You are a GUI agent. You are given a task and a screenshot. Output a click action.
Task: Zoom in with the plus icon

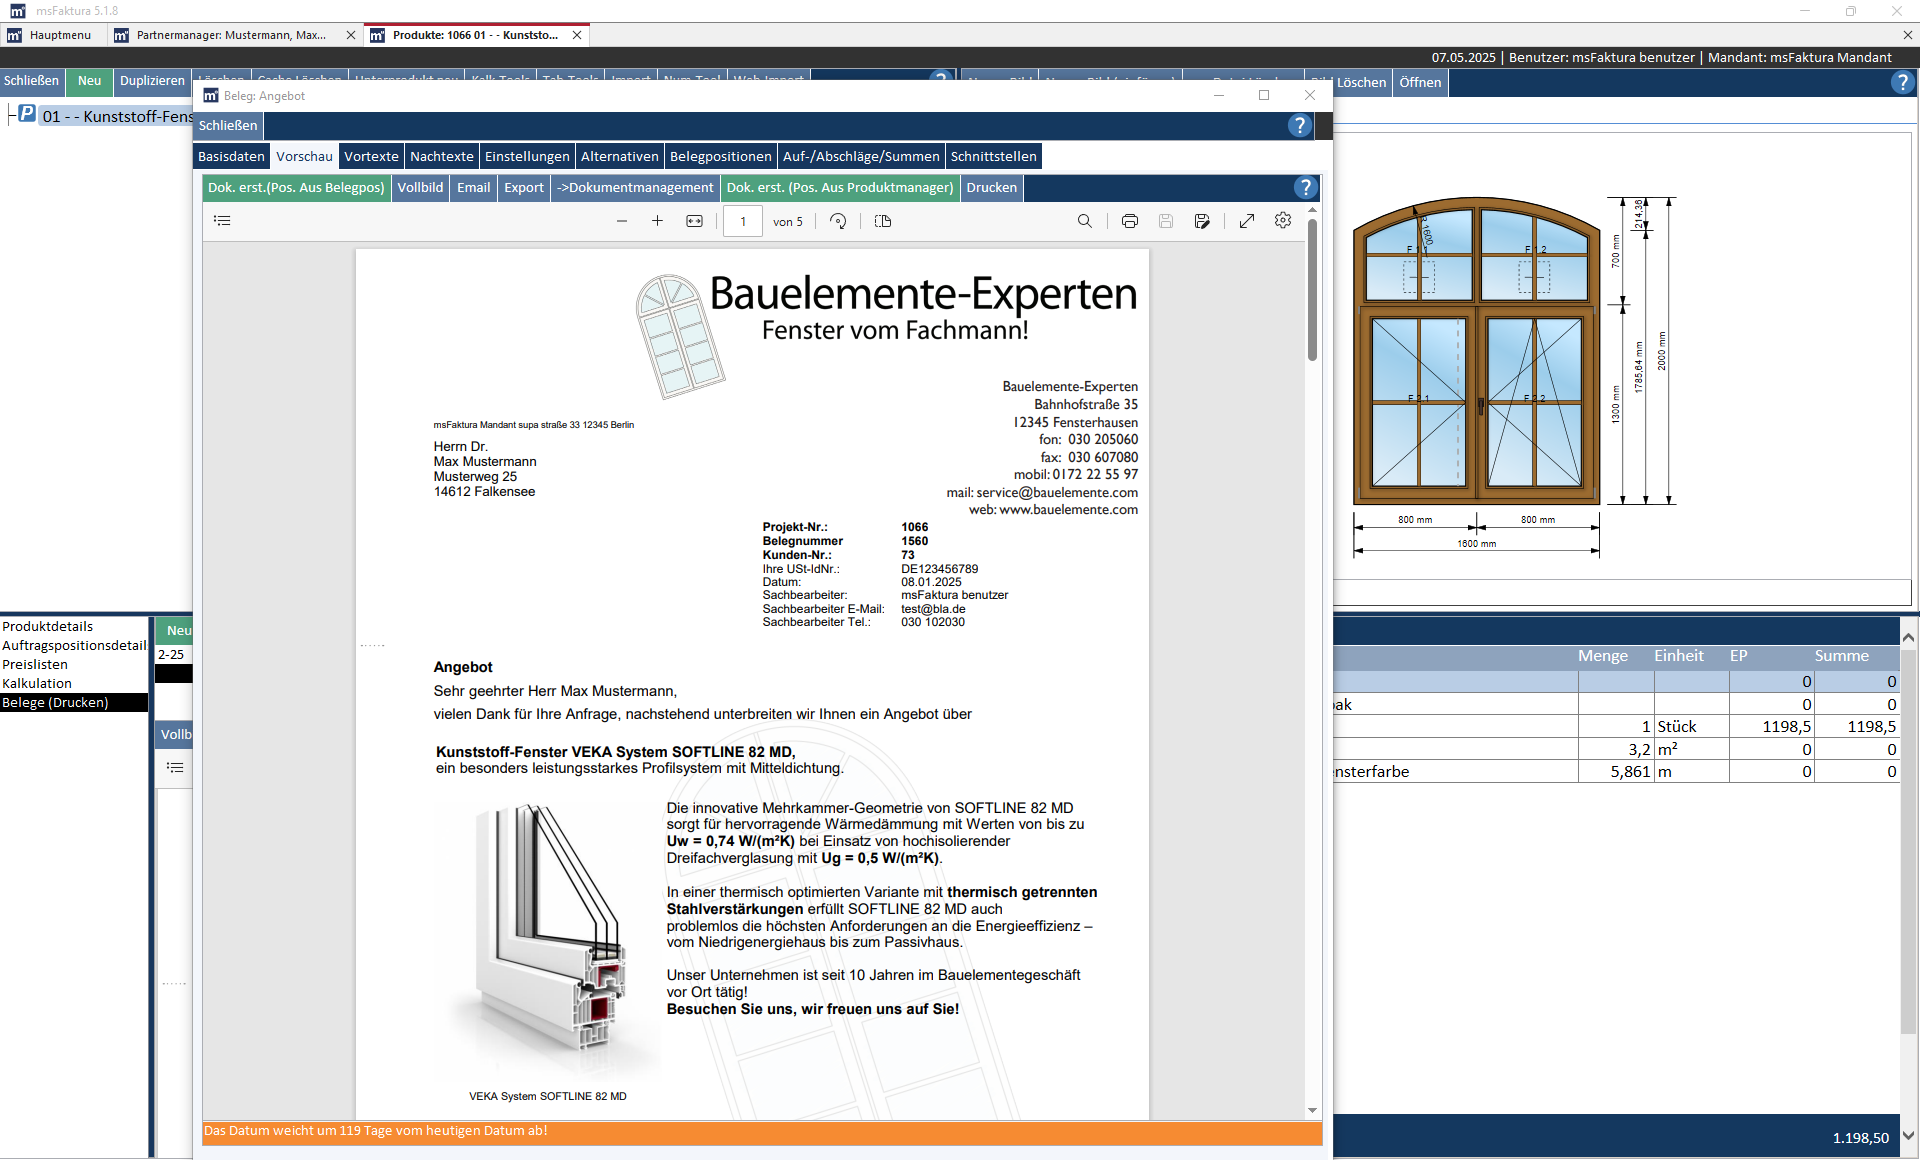point(657,221)
